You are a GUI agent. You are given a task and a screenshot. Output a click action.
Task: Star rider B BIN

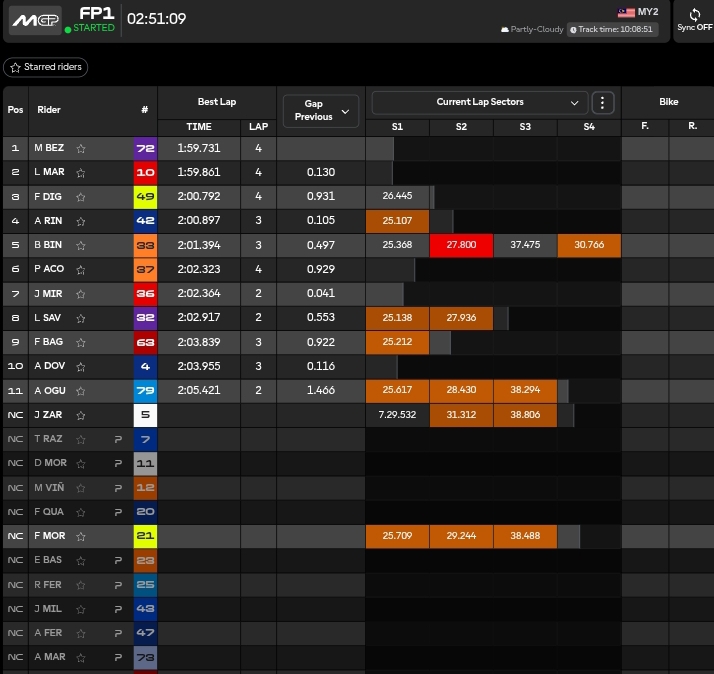81,245
